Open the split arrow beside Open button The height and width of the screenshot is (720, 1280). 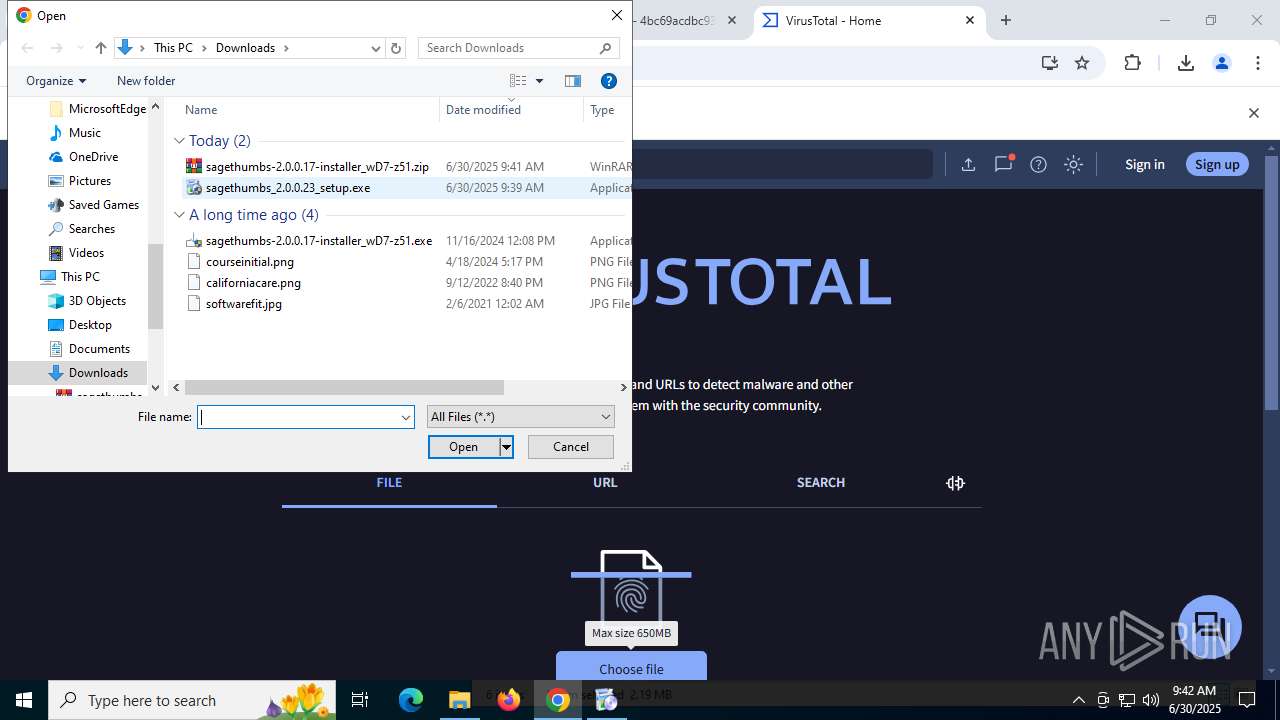click(x=507, y=447)
